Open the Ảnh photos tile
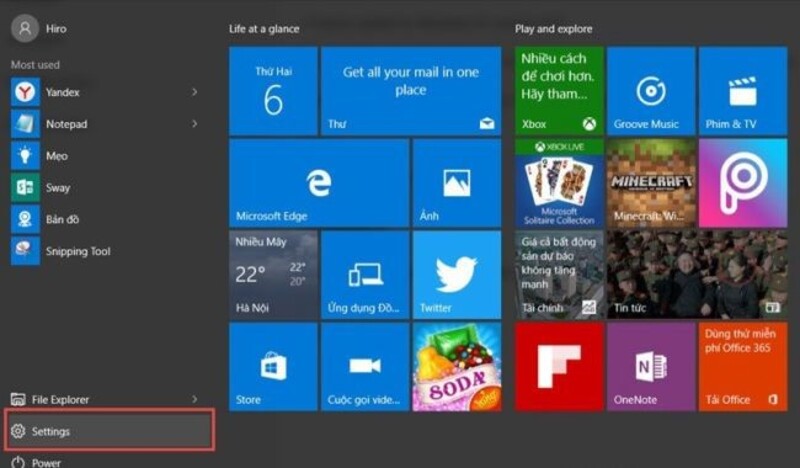 (x=457, y=183)
